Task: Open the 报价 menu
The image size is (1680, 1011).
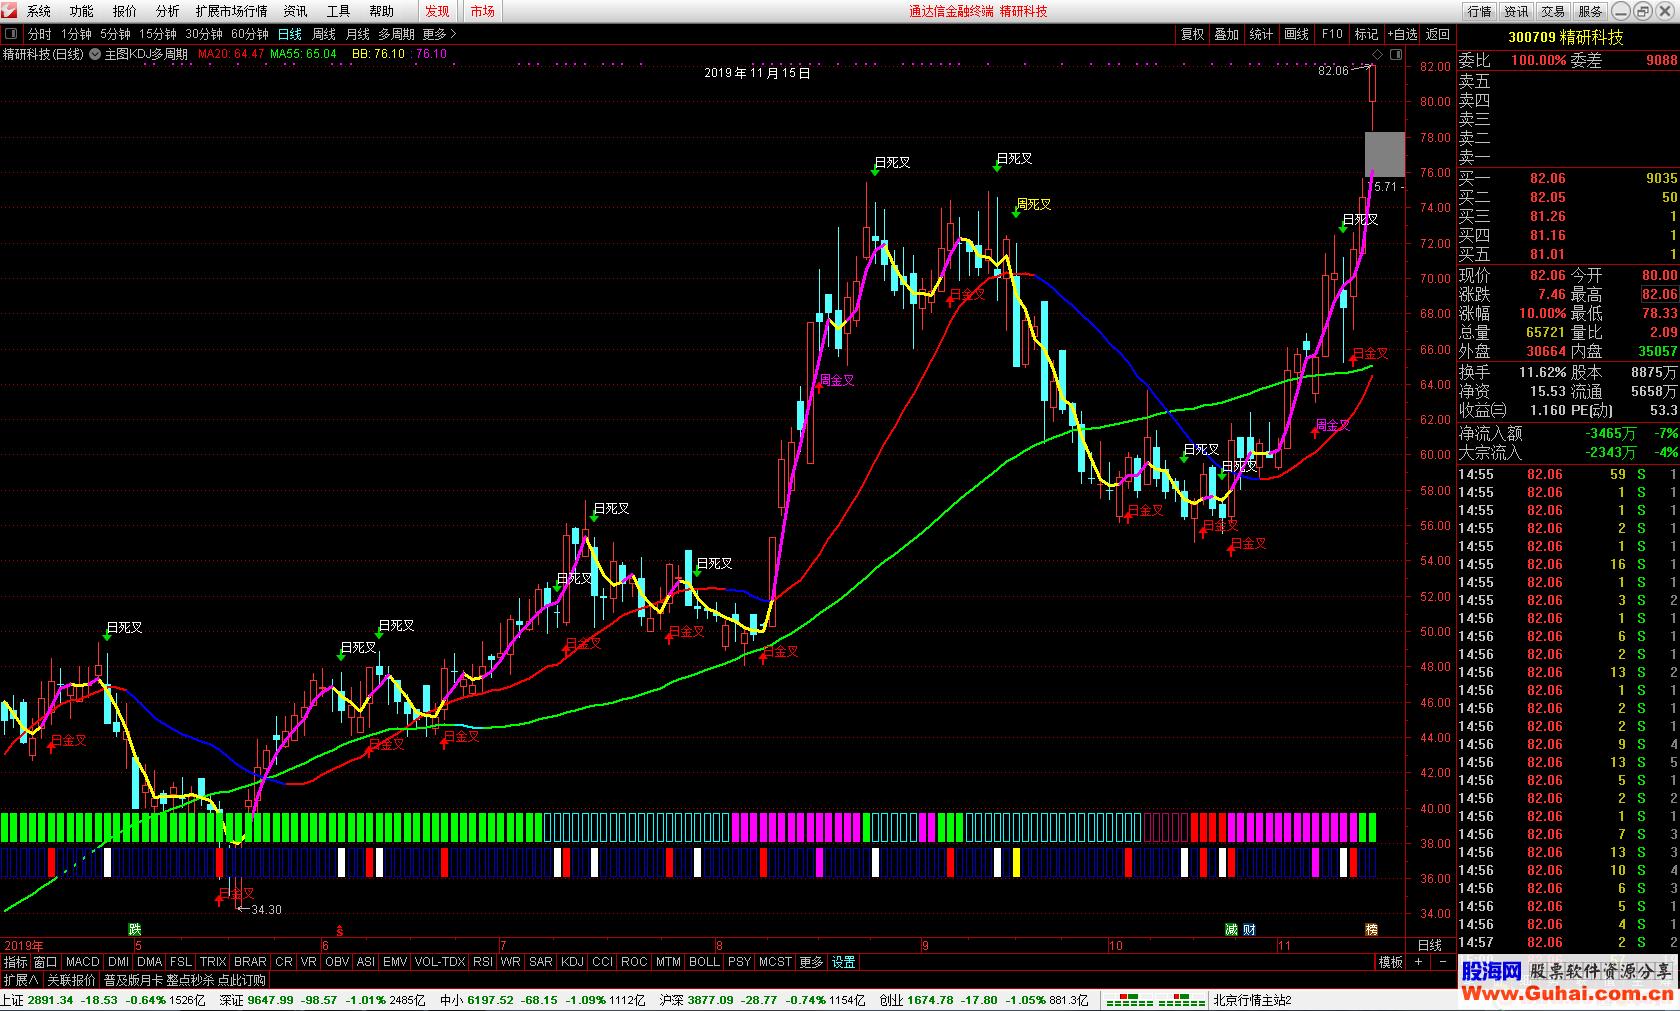Action: tap(125, 11)
